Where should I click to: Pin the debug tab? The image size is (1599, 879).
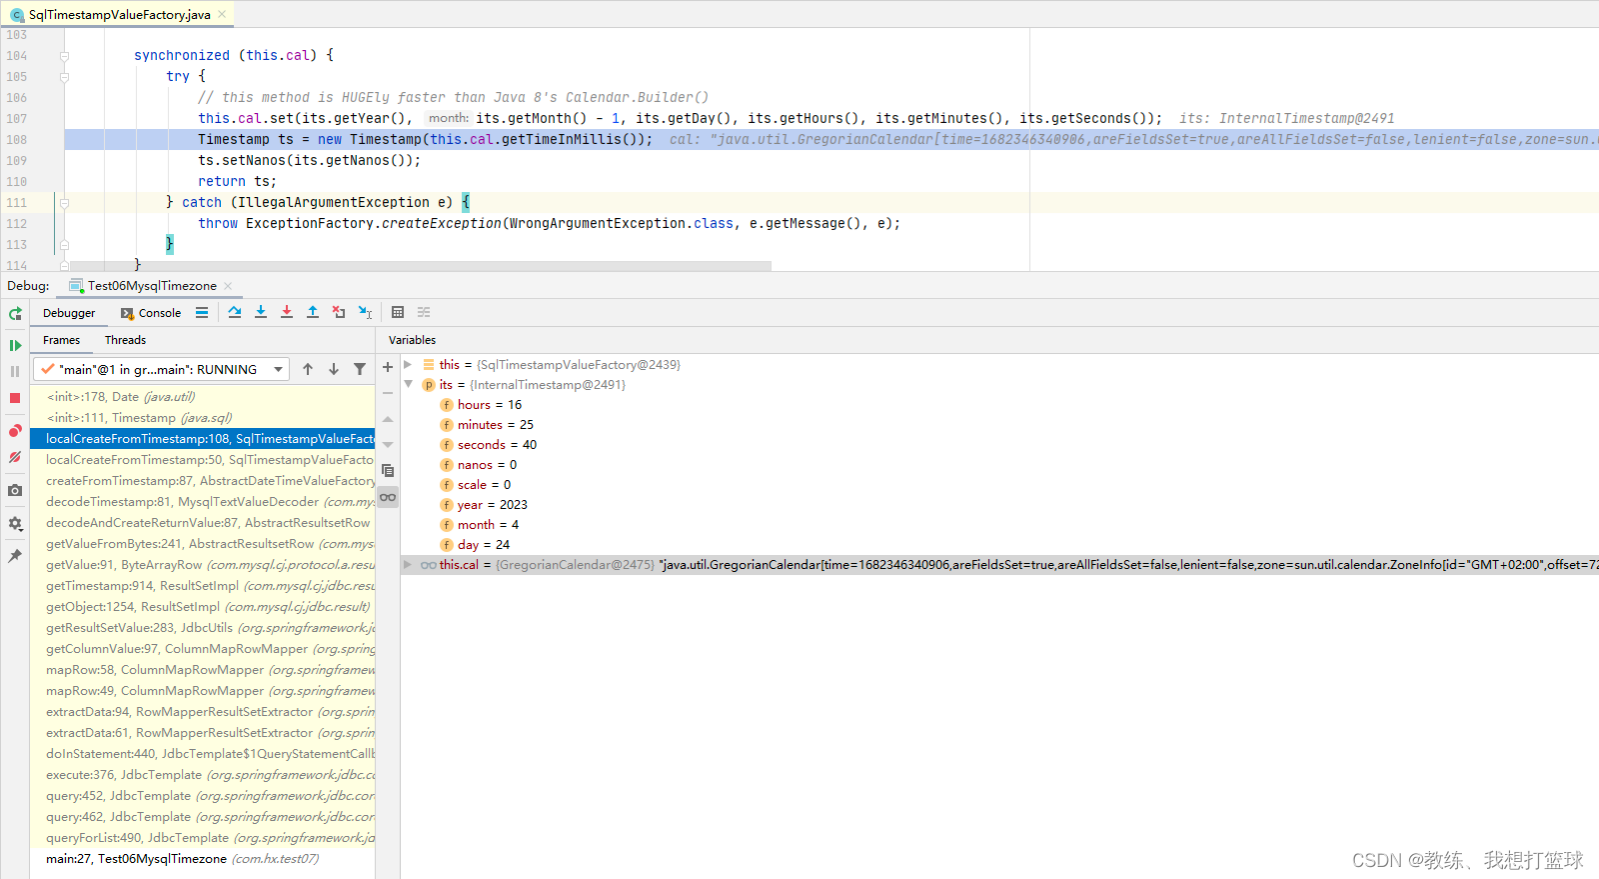click(15, 556)
